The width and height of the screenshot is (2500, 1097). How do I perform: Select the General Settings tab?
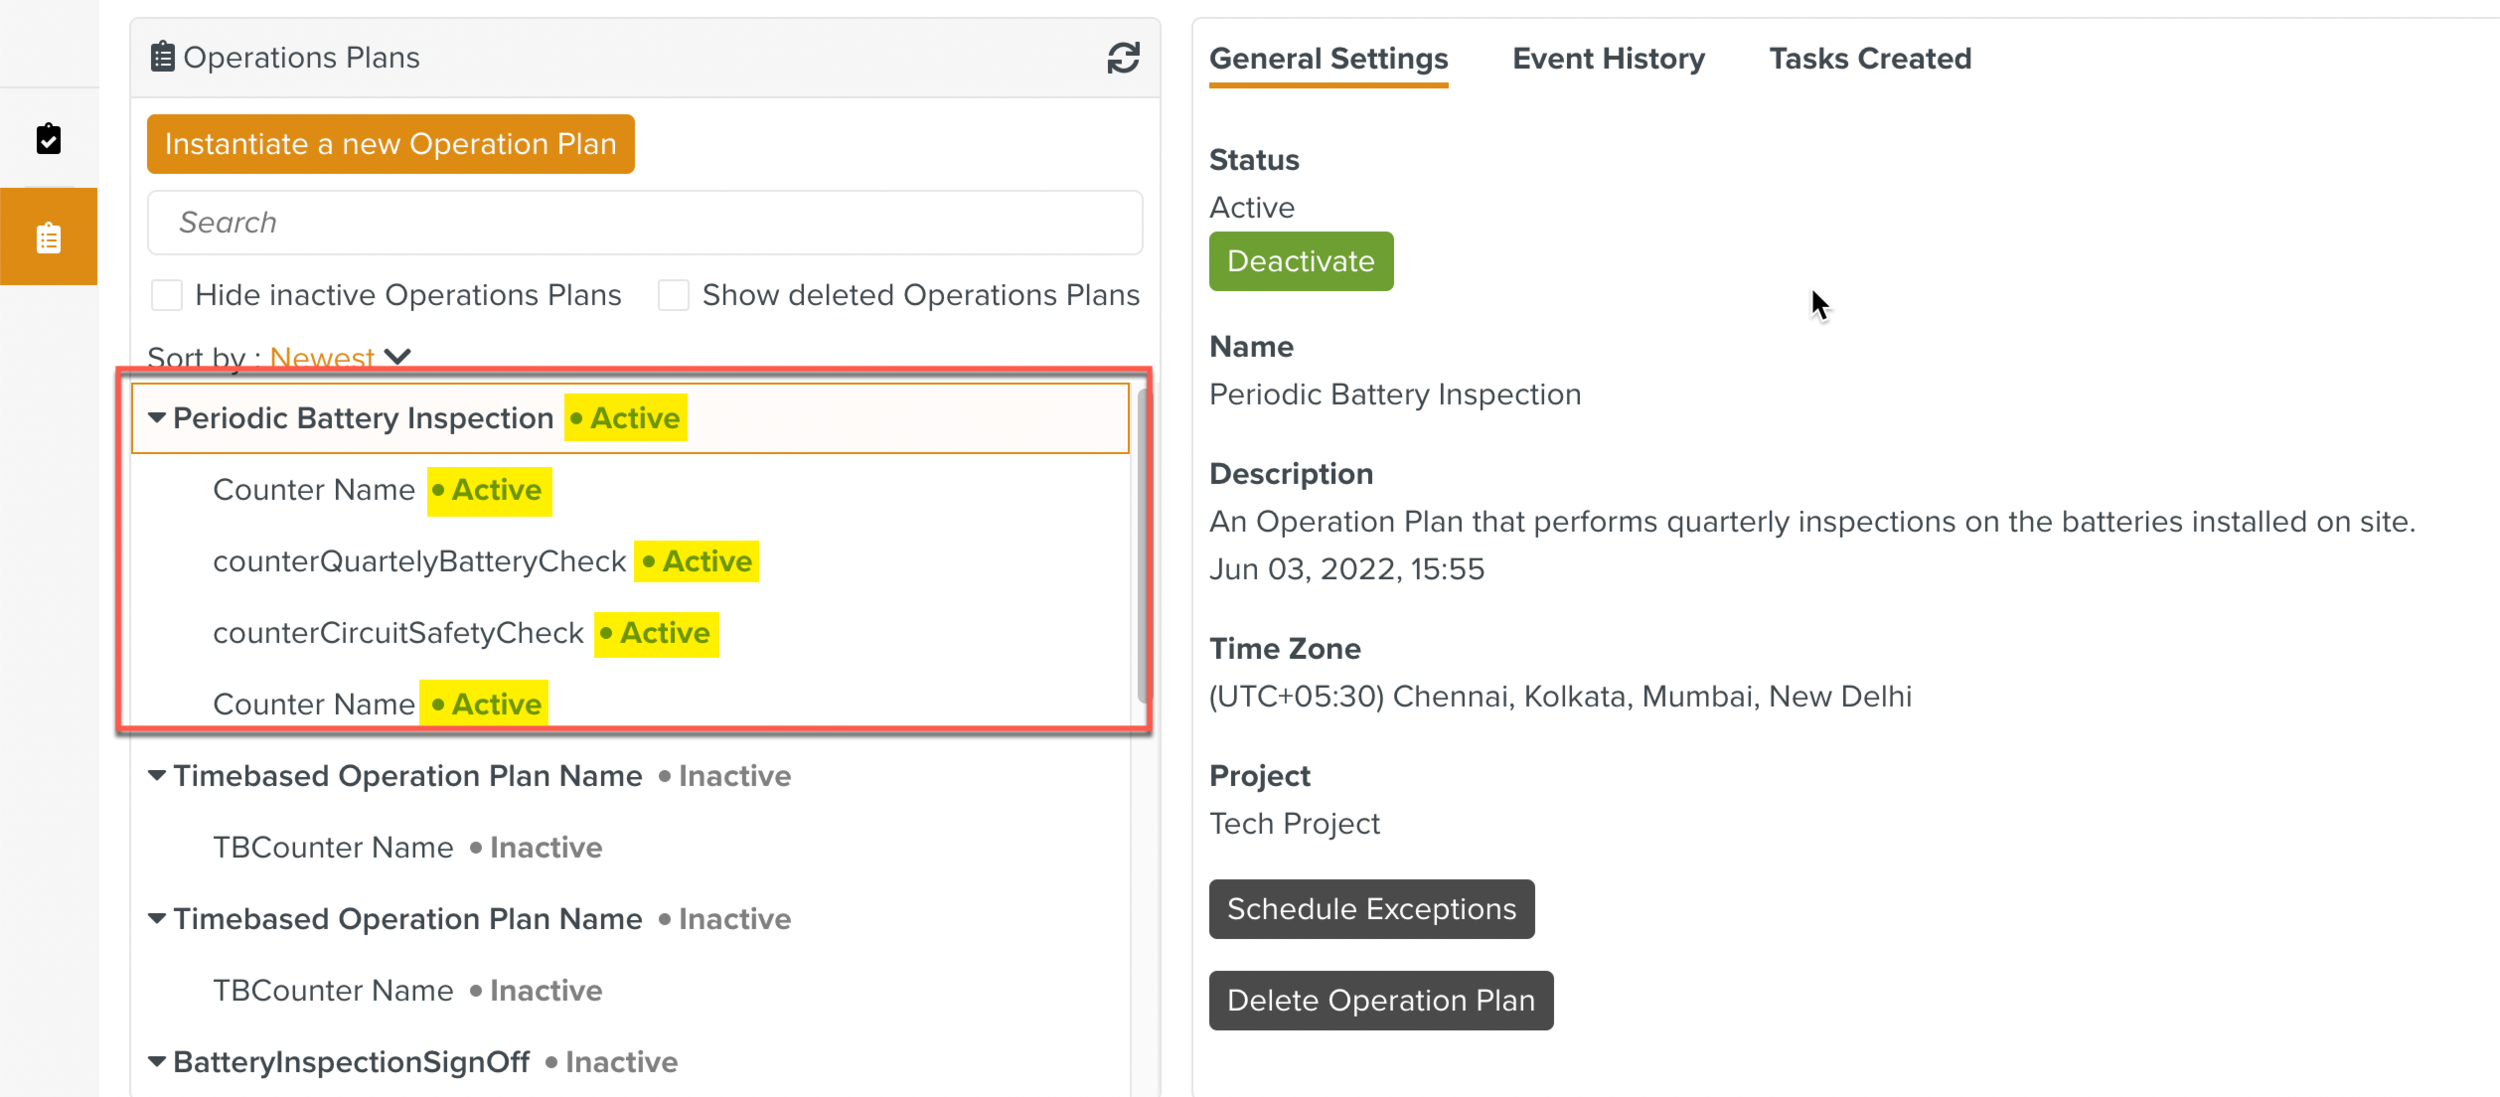(1328, 59)
